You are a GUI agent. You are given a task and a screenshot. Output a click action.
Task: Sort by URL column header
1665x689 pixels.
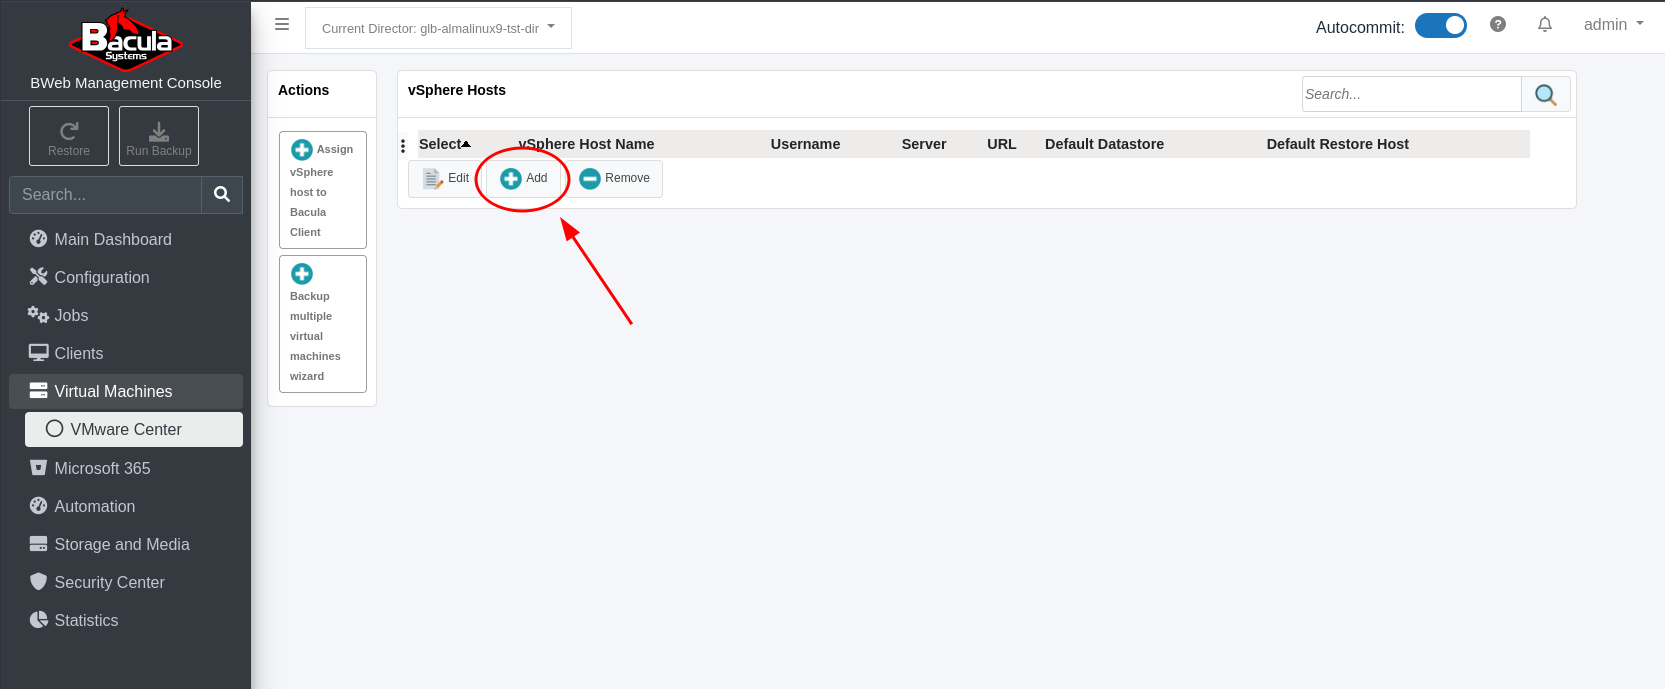(x=1002, y=144)
